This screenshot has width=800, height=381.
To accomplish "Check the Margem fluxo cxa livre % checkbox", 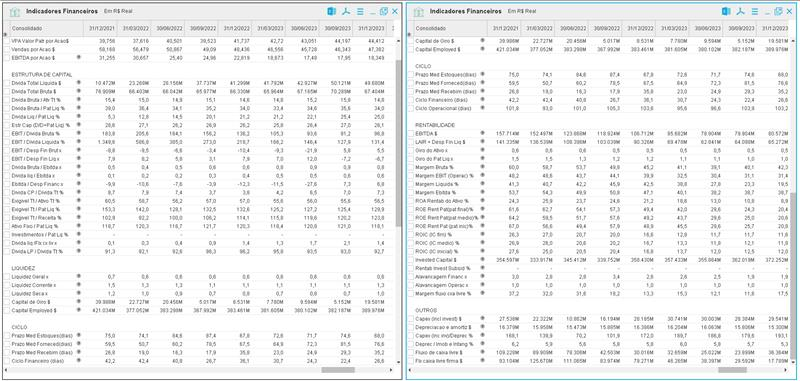I will 411,293.
